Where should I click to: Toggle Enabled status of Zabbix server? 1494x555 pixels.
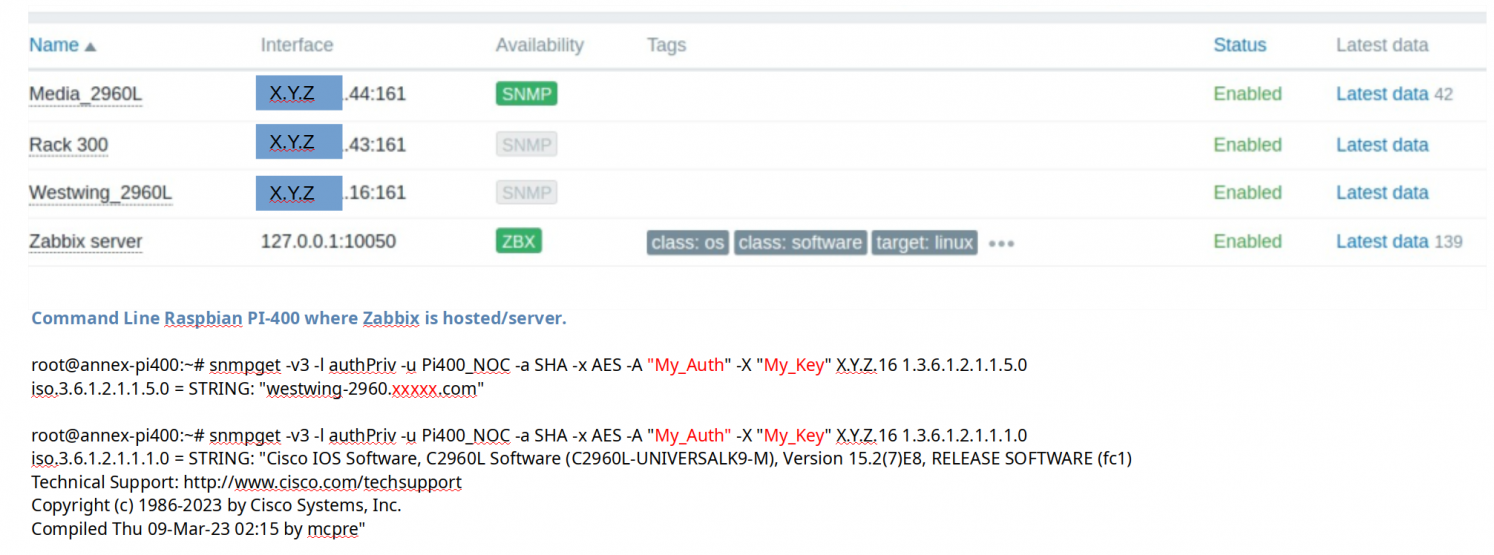click(x=1247, y=242)
